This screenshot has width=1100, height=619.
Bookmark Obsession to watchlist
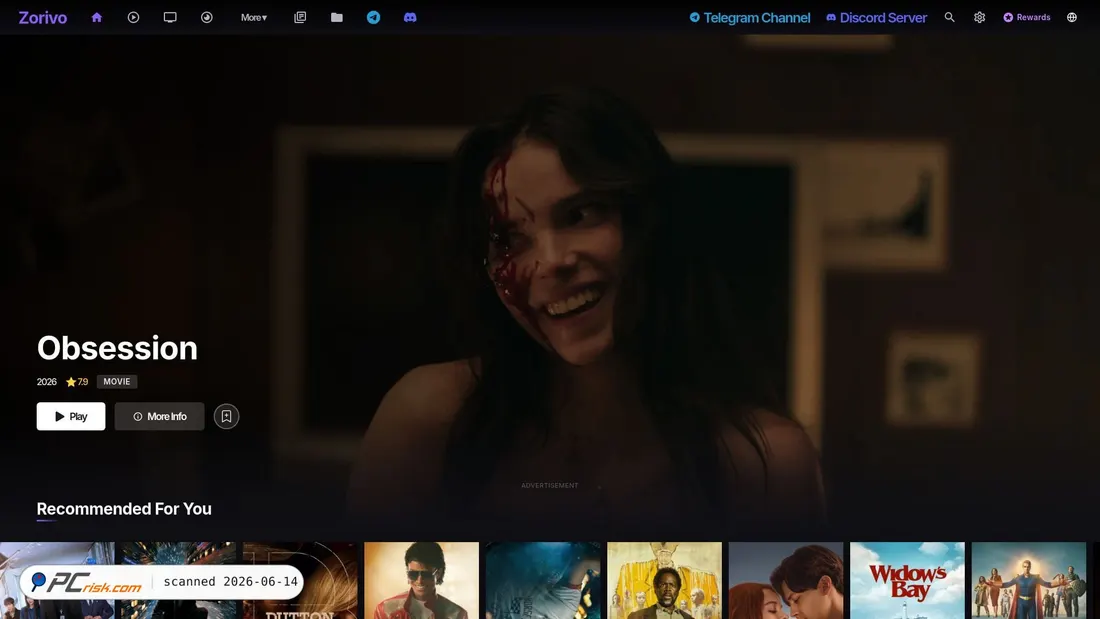[x=227, y=416]
